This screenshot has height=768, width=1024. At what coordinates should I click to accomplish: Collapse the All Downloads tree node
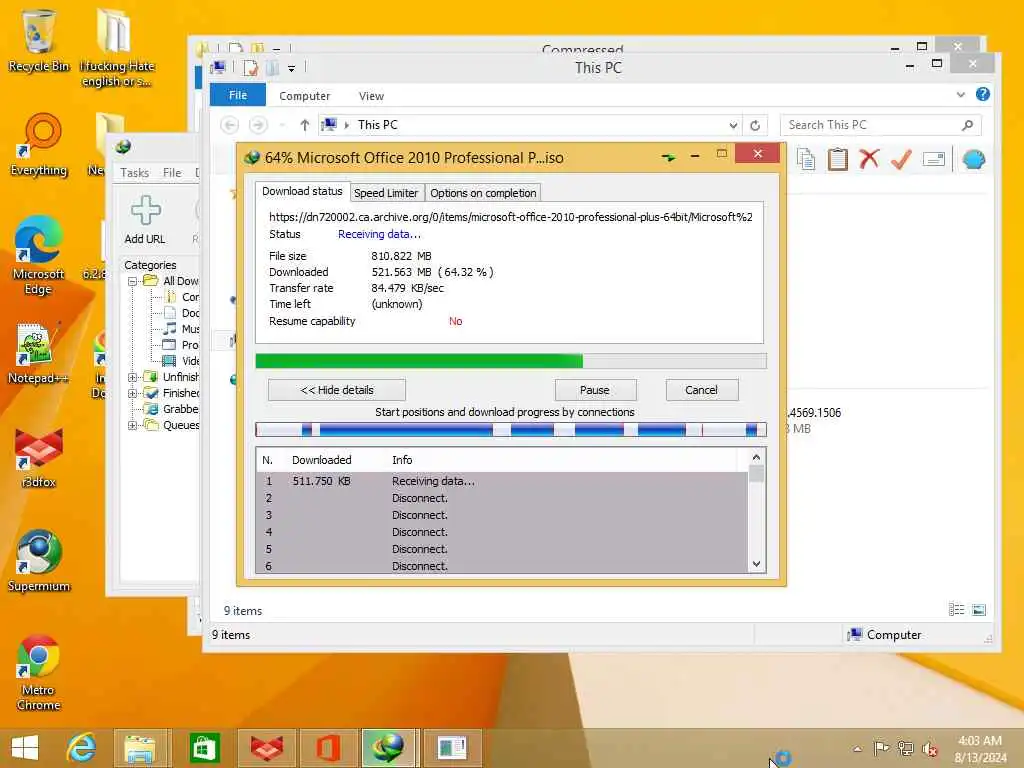pyautogui.click(x=133, y=281)
